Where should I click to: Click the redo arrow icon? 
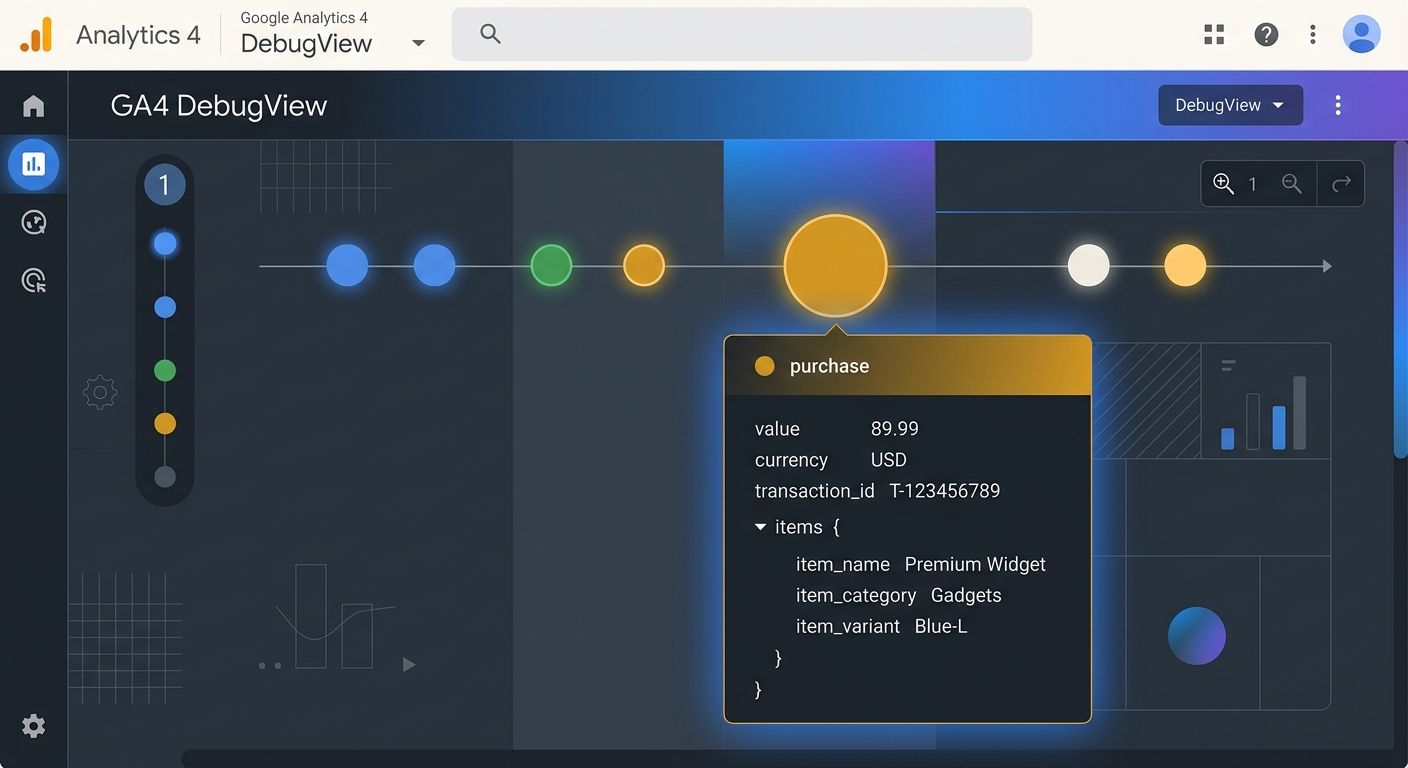click(1342, 184)
